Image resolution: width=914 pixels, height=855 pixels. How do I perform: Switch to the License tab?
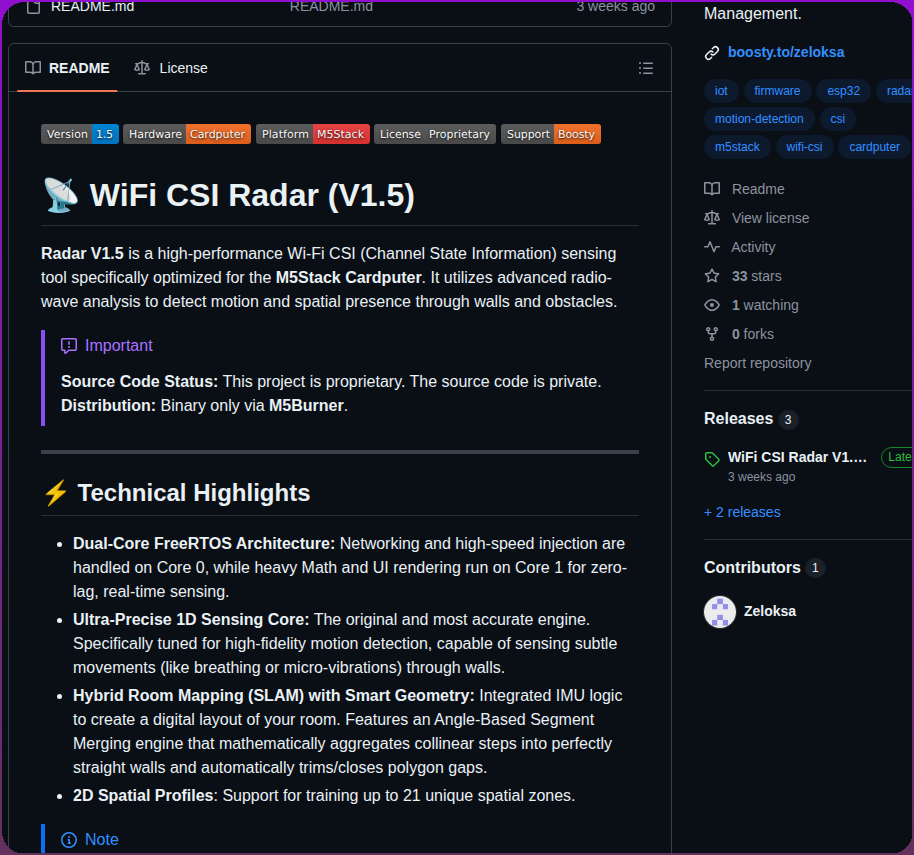click(x=171, y=68)
